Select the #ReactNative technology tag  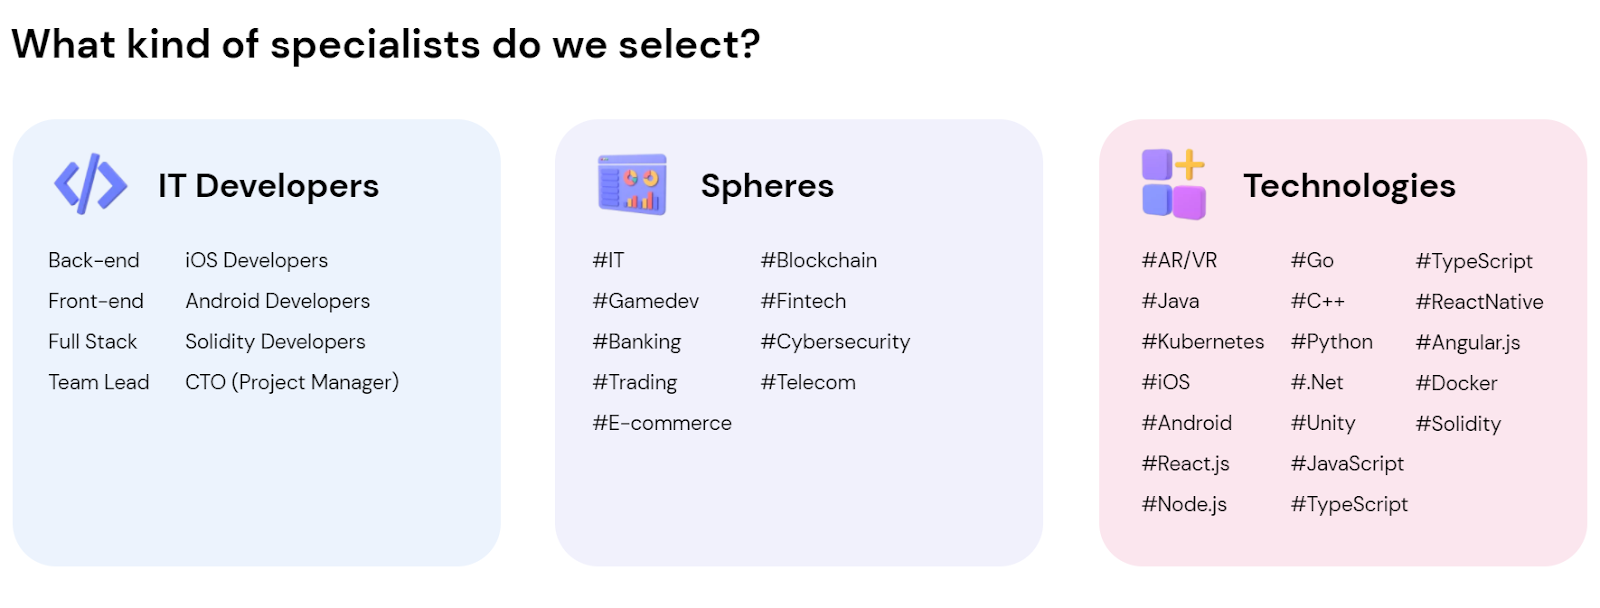tap(1479, 302)
